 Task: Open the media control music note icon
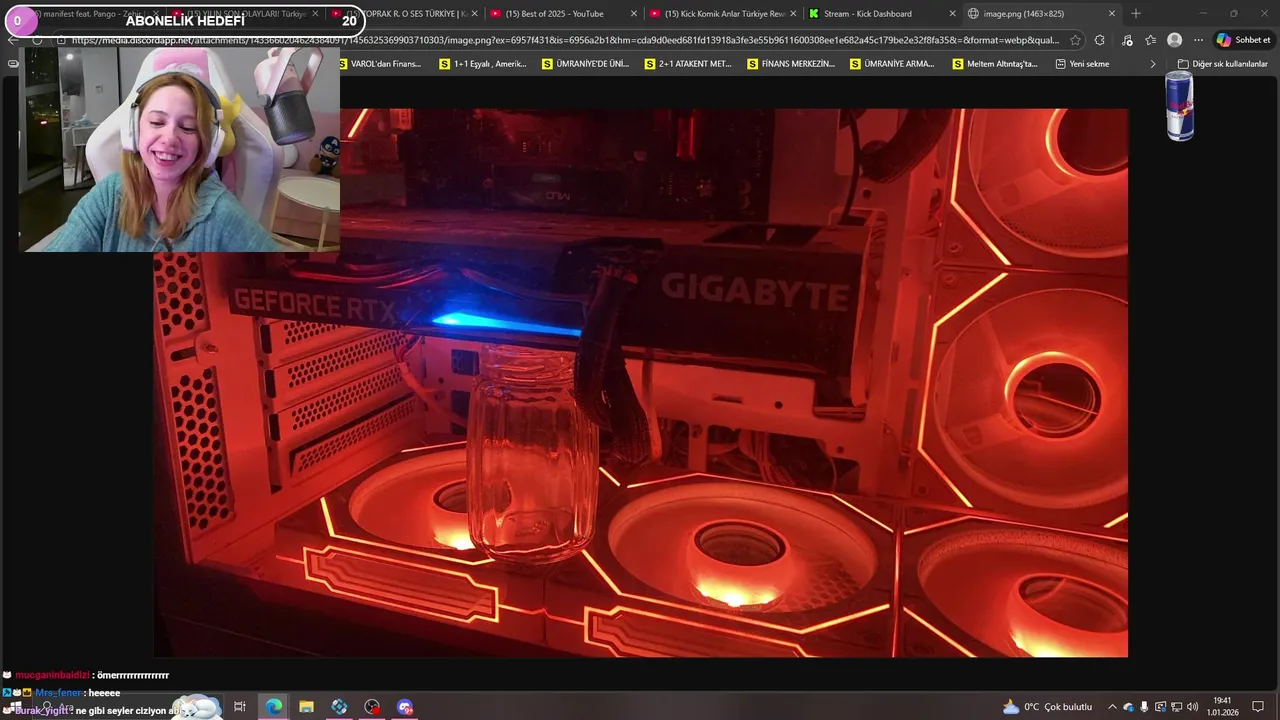pyautogui.click(x=1127, y=40)
